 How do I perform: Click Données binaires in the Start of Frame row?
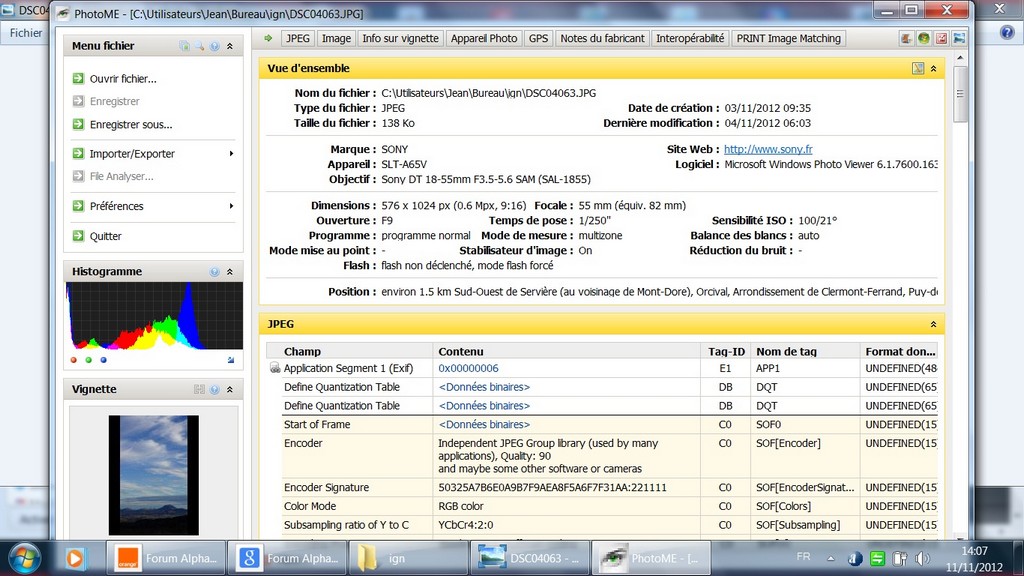pos(484,424)
